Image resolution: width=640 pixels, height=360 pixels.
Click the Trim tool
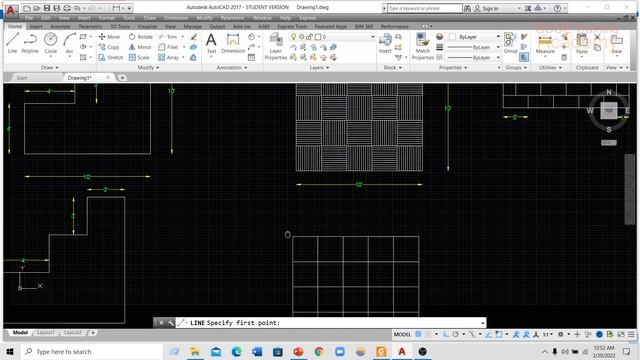[x=168, y=37]
